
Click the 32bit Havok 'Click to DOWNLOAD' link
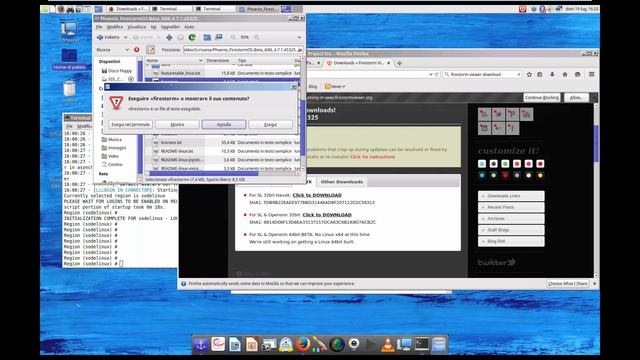pyautogui.click(x=317, y=196)
